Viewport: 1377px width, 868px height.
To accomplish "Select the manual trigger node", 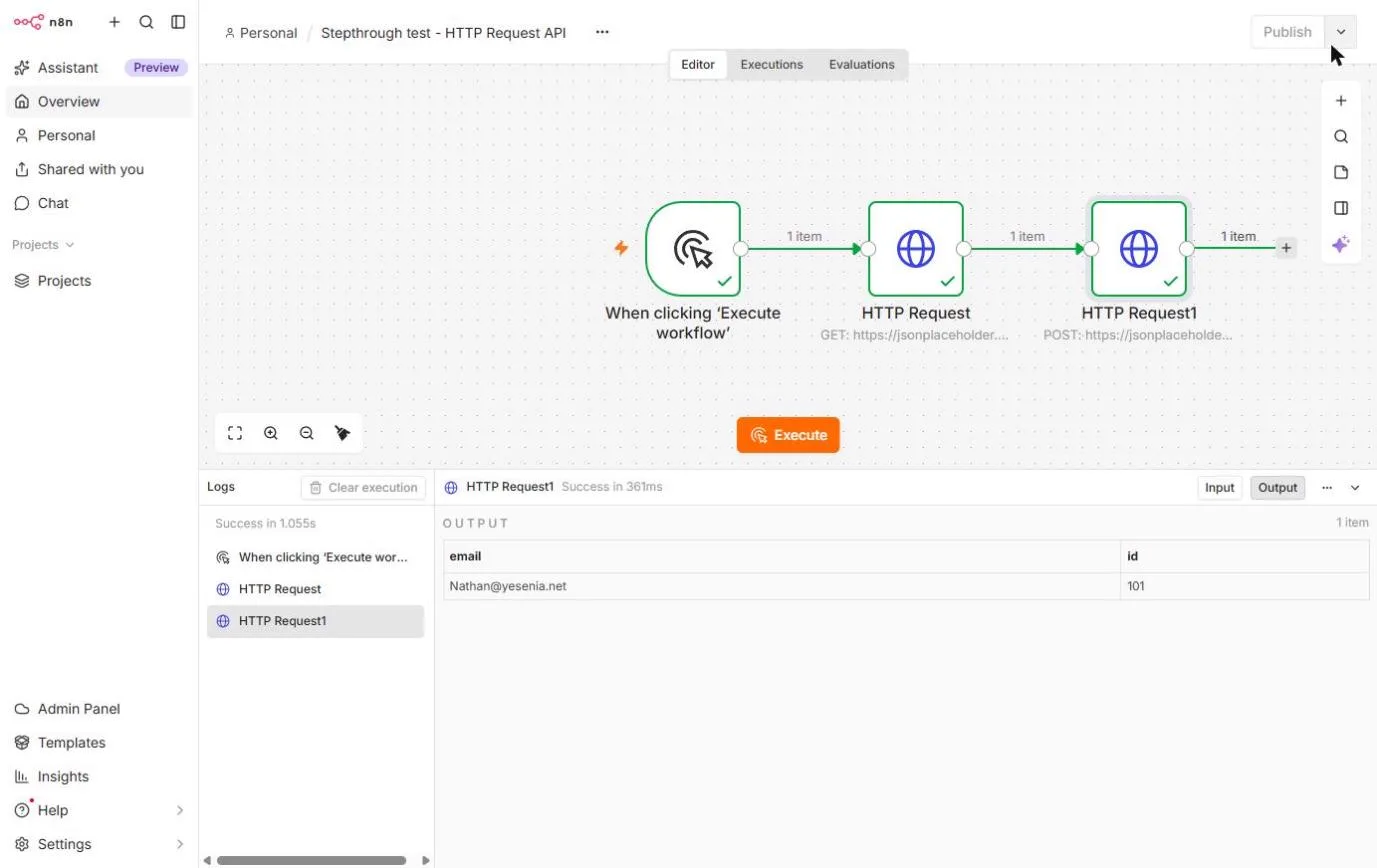I will pyautogui.click(x=693, y=249).
